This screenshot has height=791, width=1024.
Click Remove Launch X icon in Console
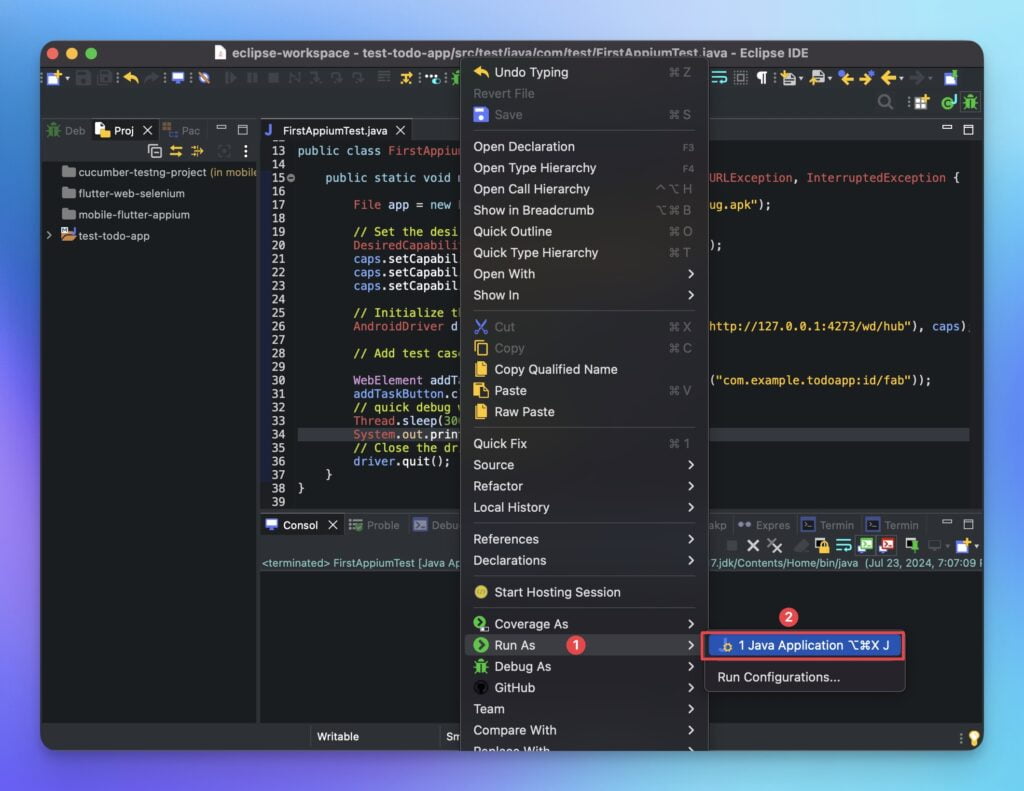point(753,545)
